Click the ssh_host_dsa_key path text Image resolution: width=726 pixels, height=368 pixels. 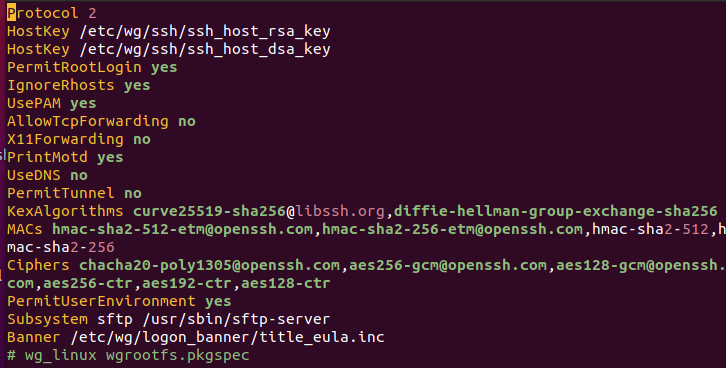[x=205, y=50]
